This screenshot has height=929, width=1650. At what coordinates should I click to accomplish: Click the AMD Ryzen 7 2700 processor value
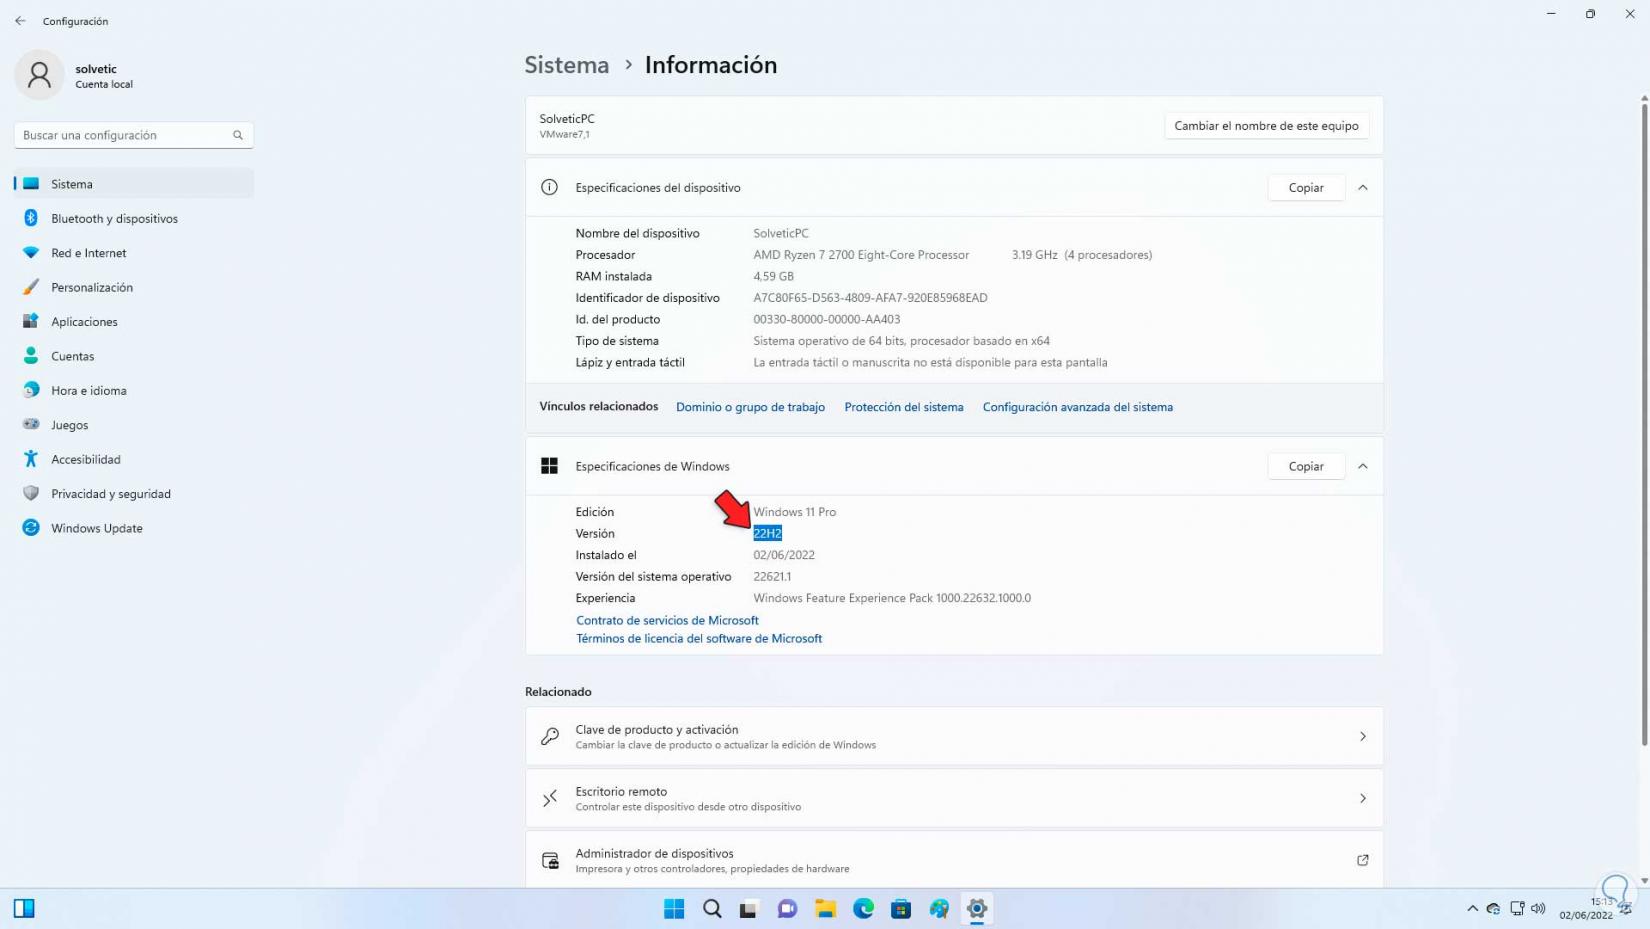click(x=861, y=255)
